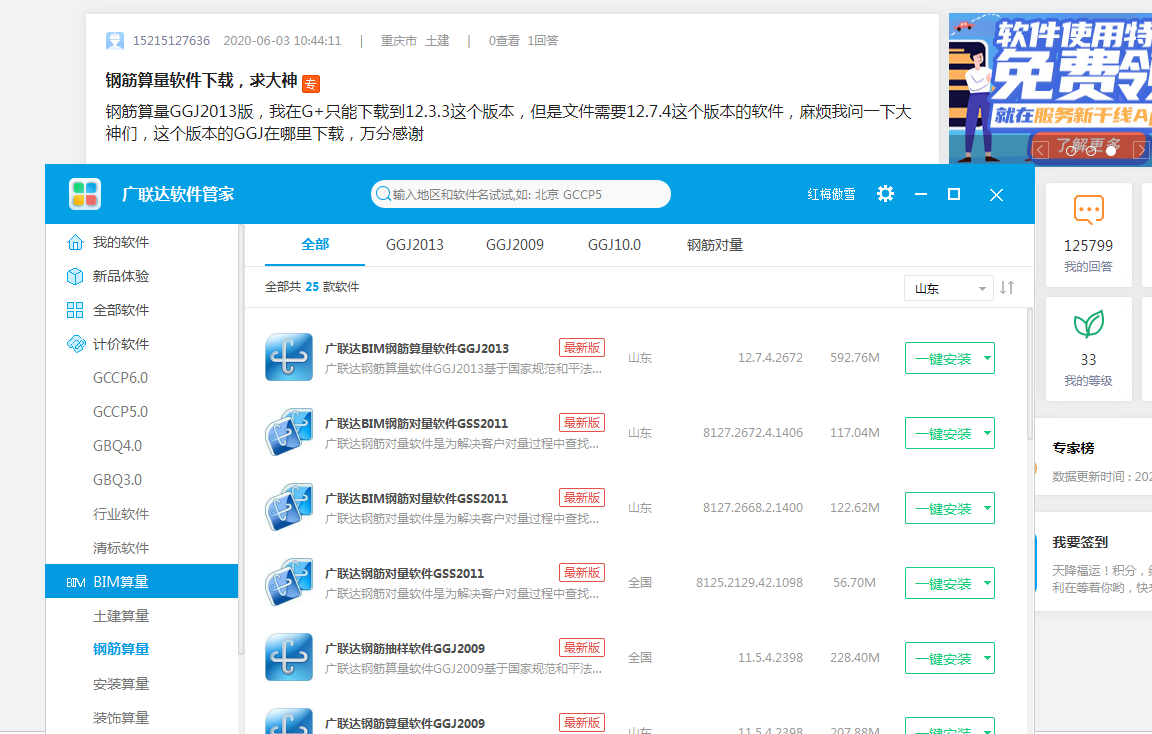The image size is (1152, 734).
Task: Click the orange 专 badge after question title
Action: click(311, 84)
